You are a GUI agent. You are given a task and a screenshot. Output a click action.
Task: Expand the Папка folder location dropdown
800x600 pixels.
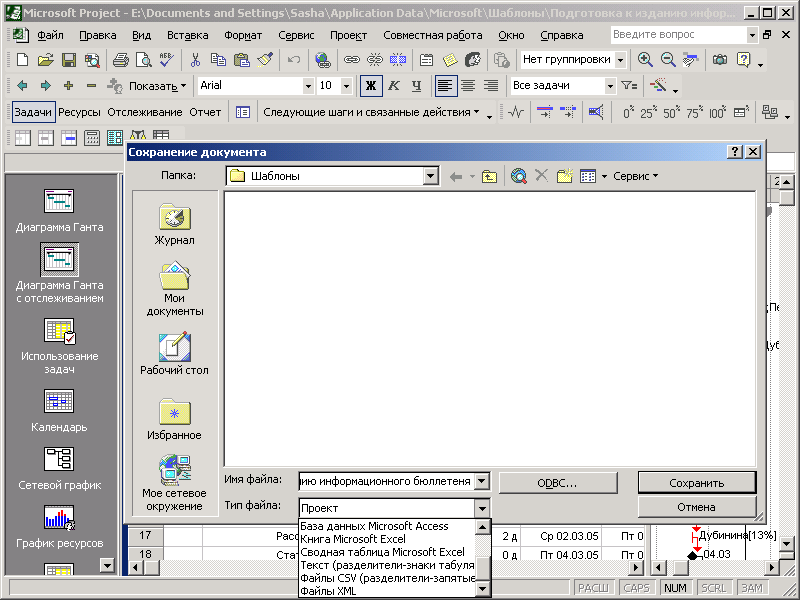point(431,177)
